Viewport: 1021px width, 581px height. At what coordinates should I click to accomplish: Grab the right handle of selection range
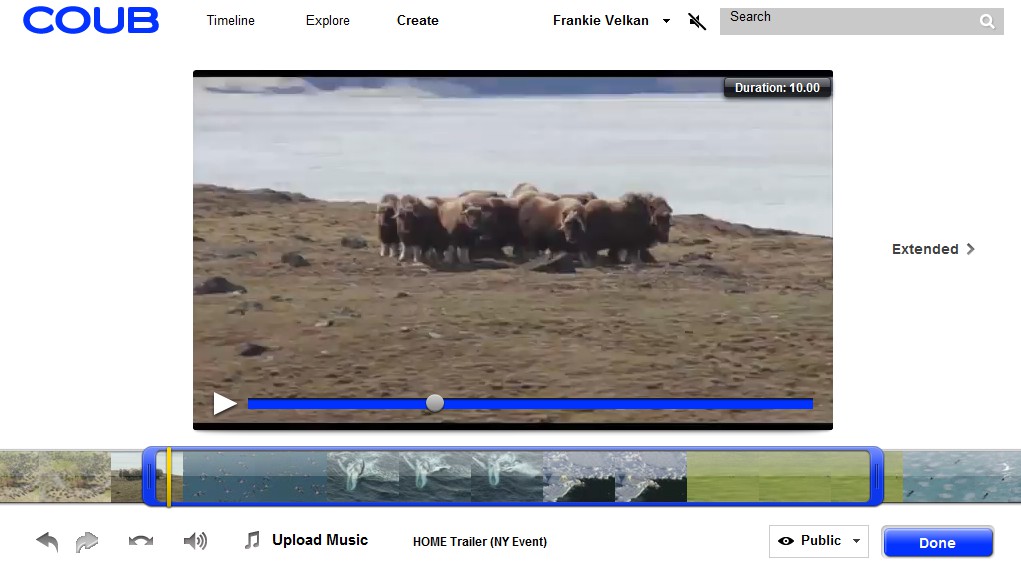876,477
